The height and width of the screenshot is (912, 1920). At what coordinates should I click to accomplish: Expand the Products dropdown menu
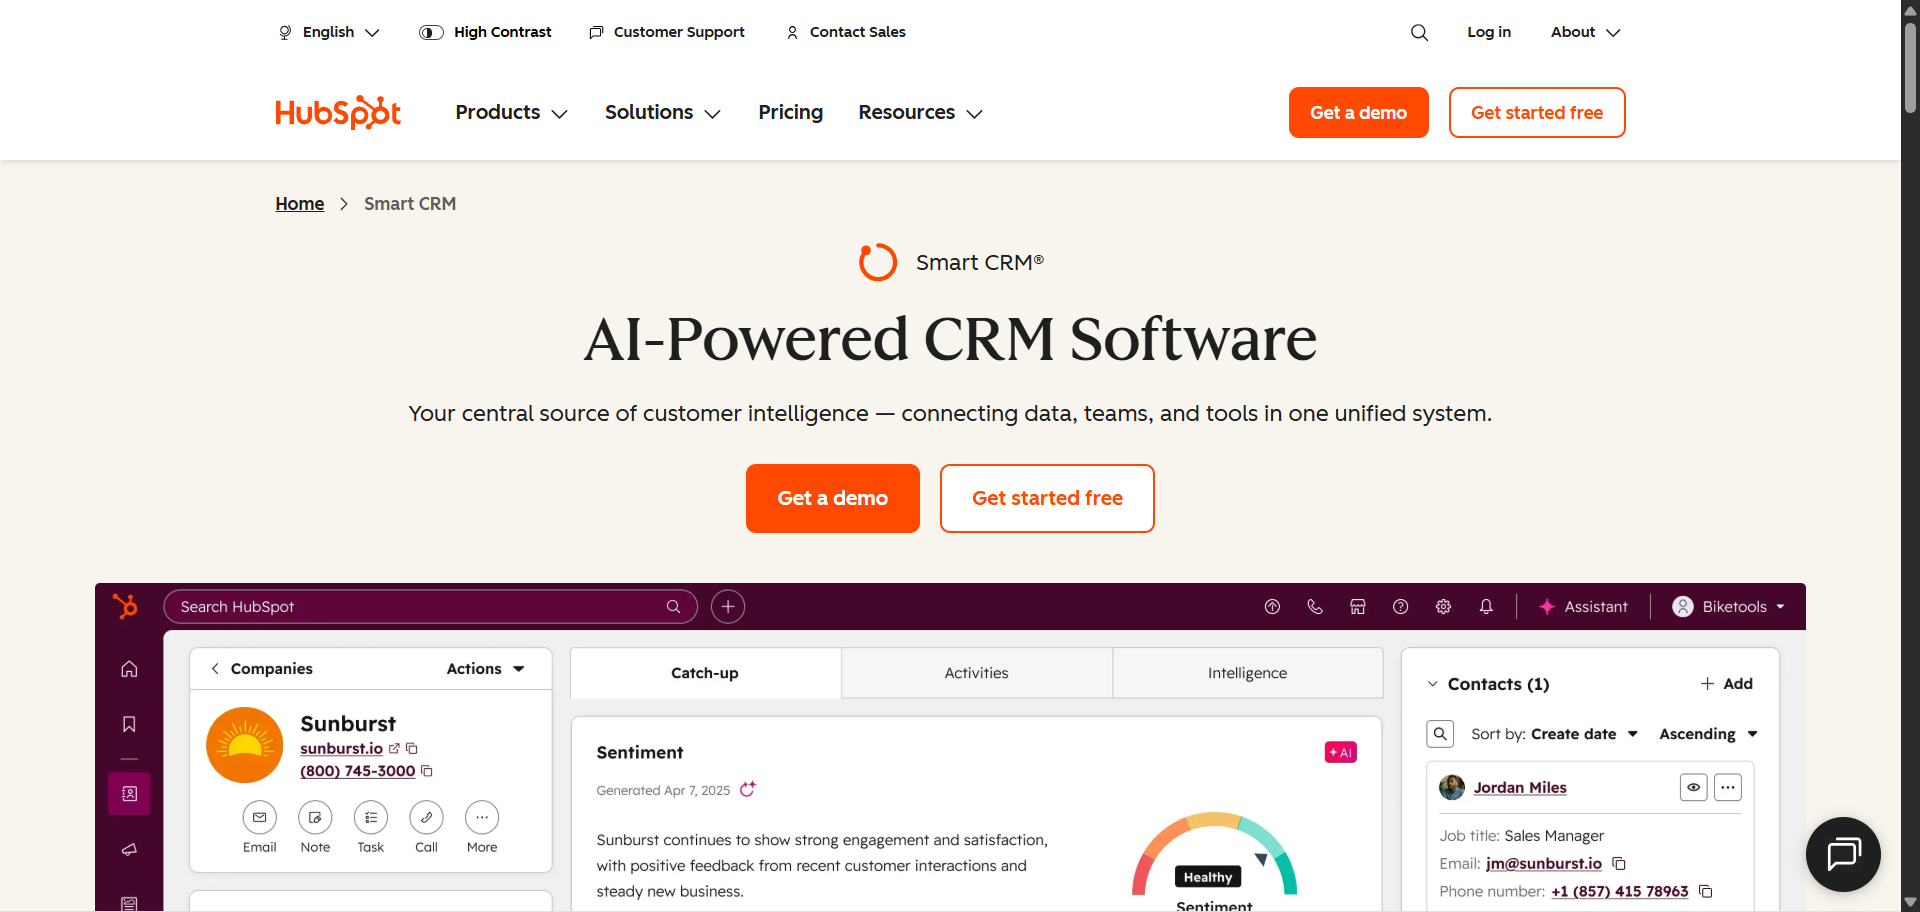click(511, 113)
